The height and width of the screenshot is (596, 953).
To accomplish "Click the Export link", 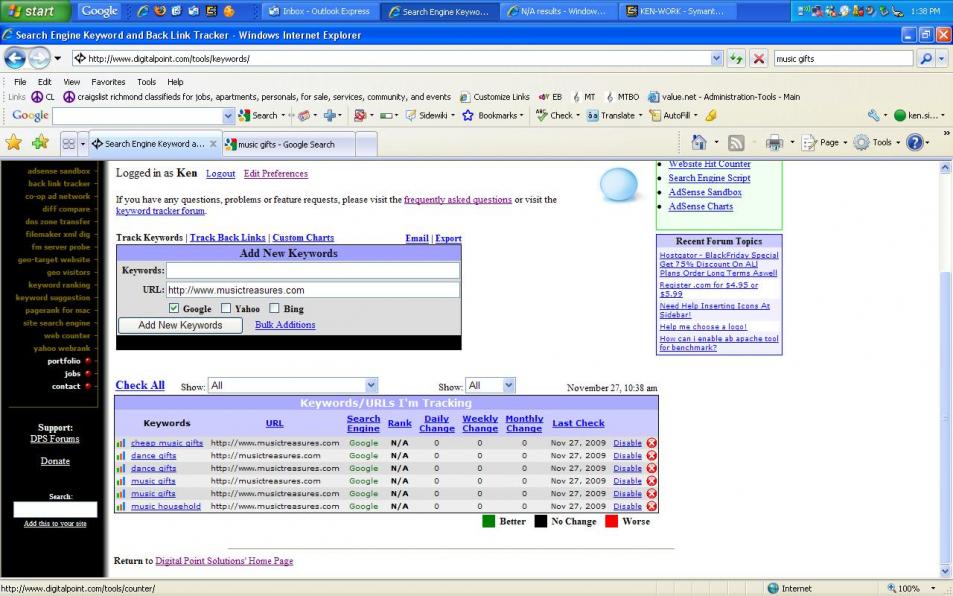I will click(448, 238).
